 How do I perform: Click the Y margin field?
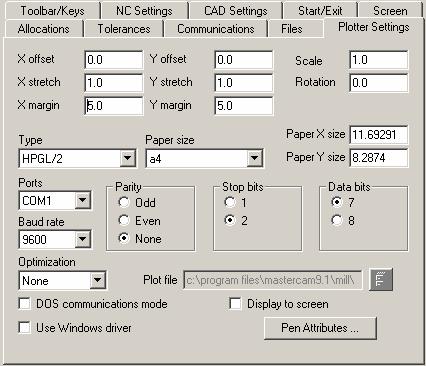pos(244,106)
